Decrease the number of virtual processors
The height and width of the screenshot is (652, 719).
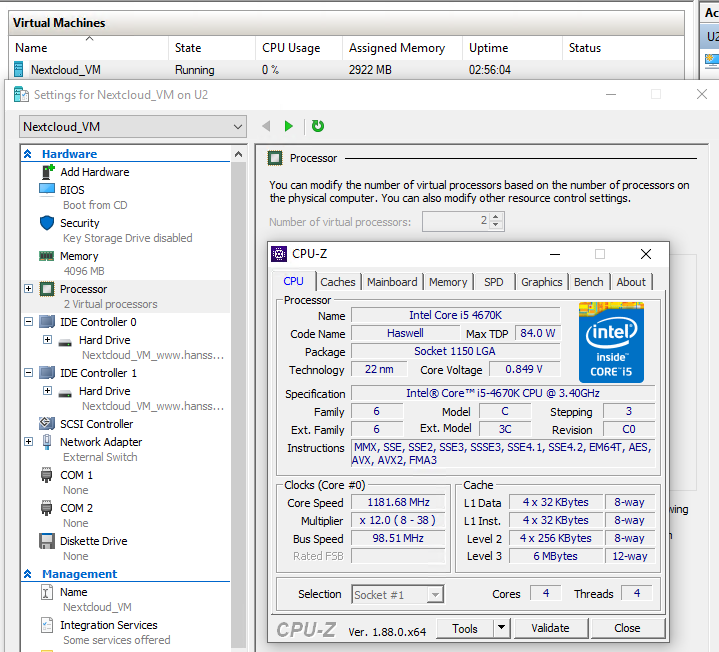(495, 225)
